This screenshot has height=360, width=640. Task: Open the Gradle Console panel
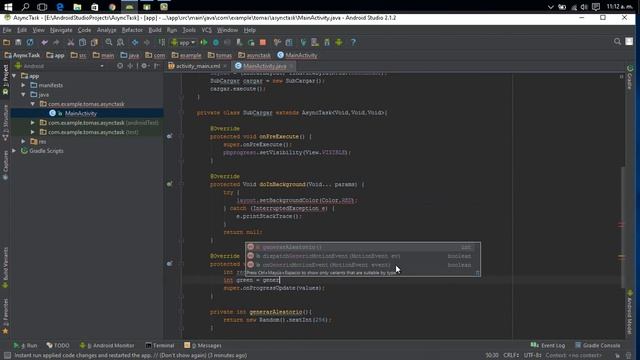597,345
